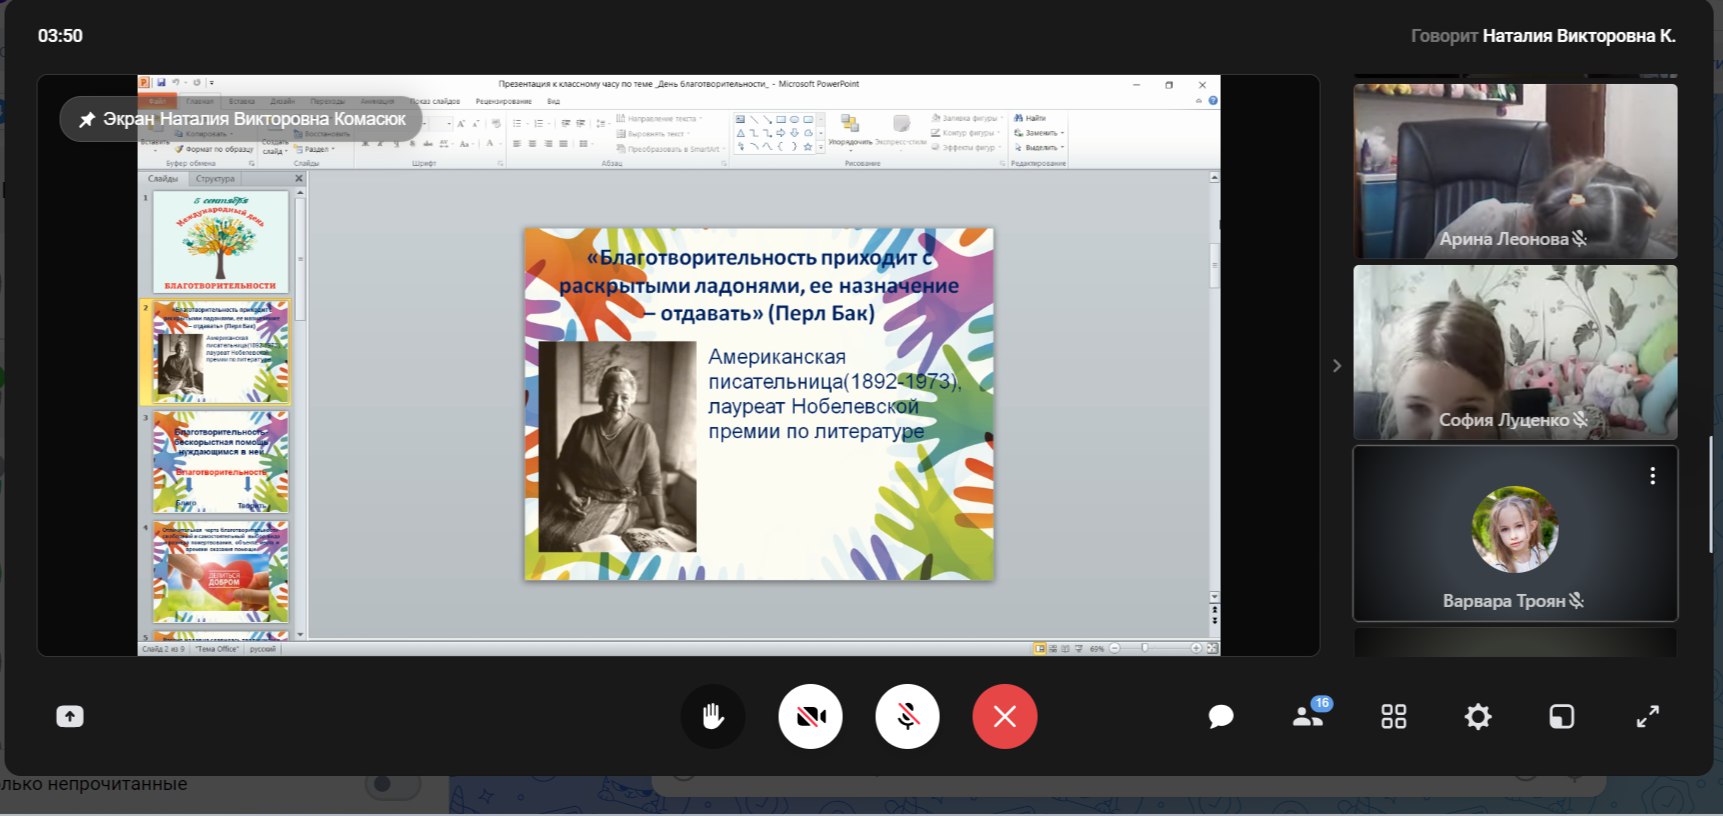Collapse participant sidebar with chevron arrow
This screenshot has height=816, width=1723.
[x=1337, y=366]
